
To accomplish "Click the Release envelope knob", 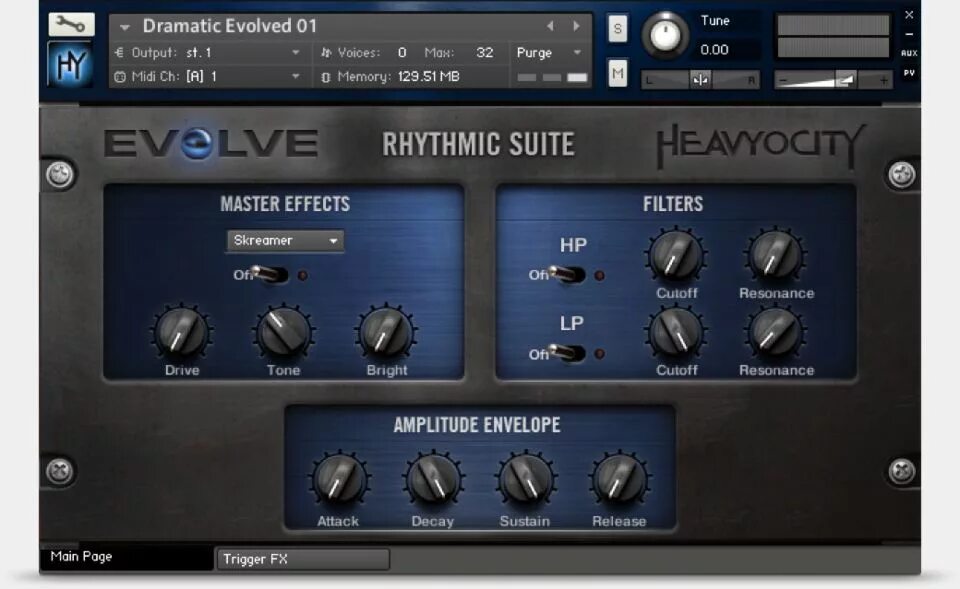I will tap(619, 481).
